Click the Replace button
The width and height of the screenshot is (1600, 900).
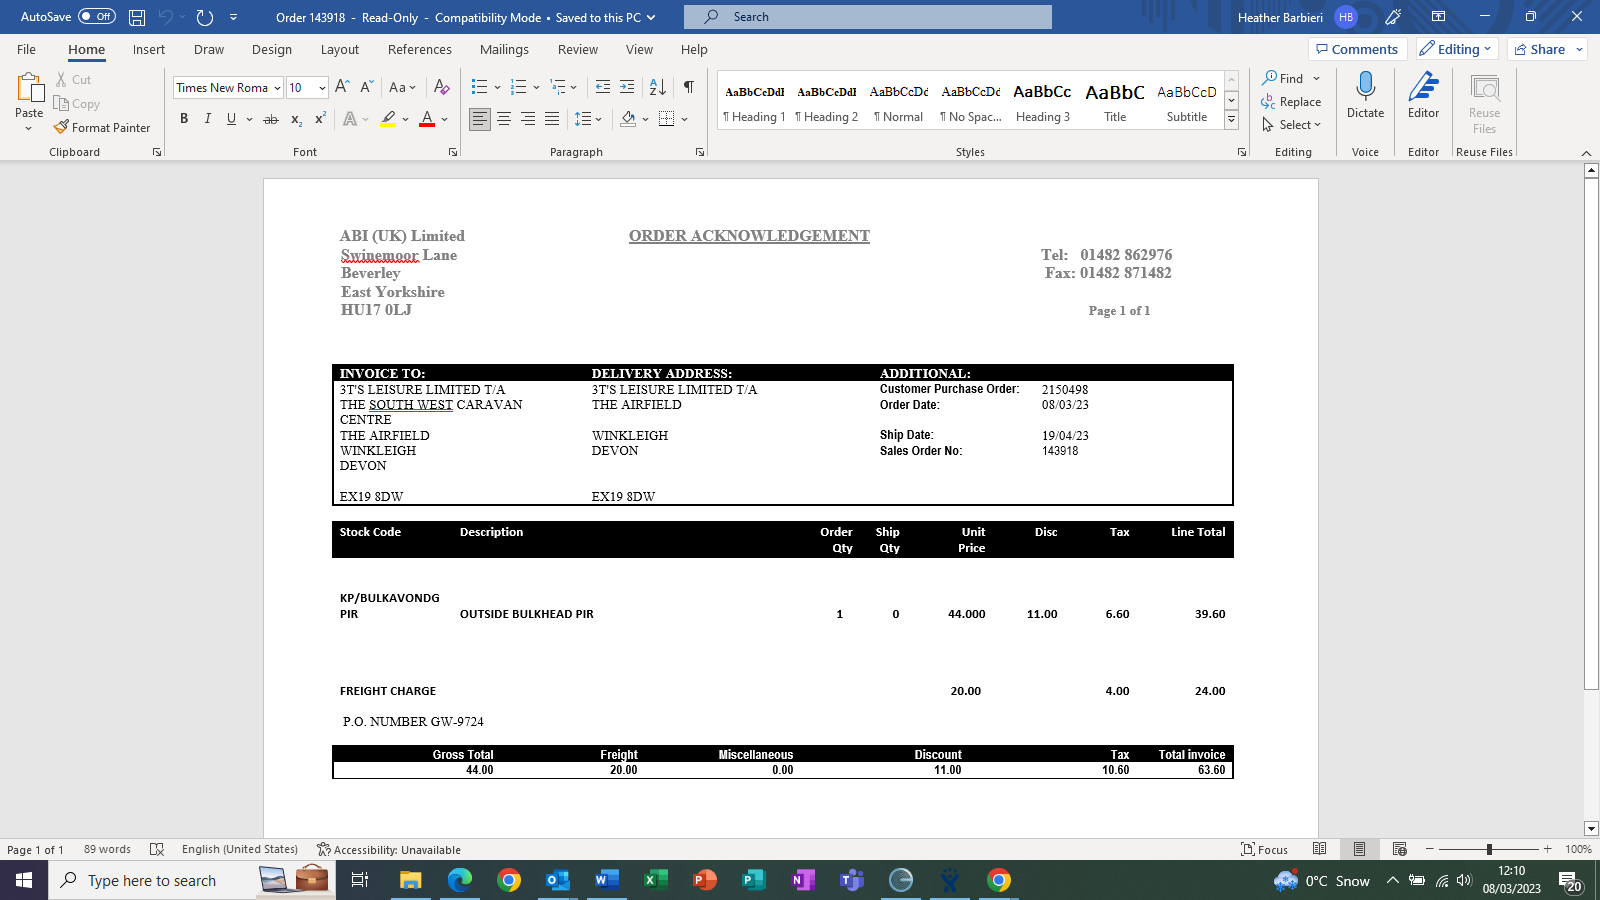point(1291,102)
